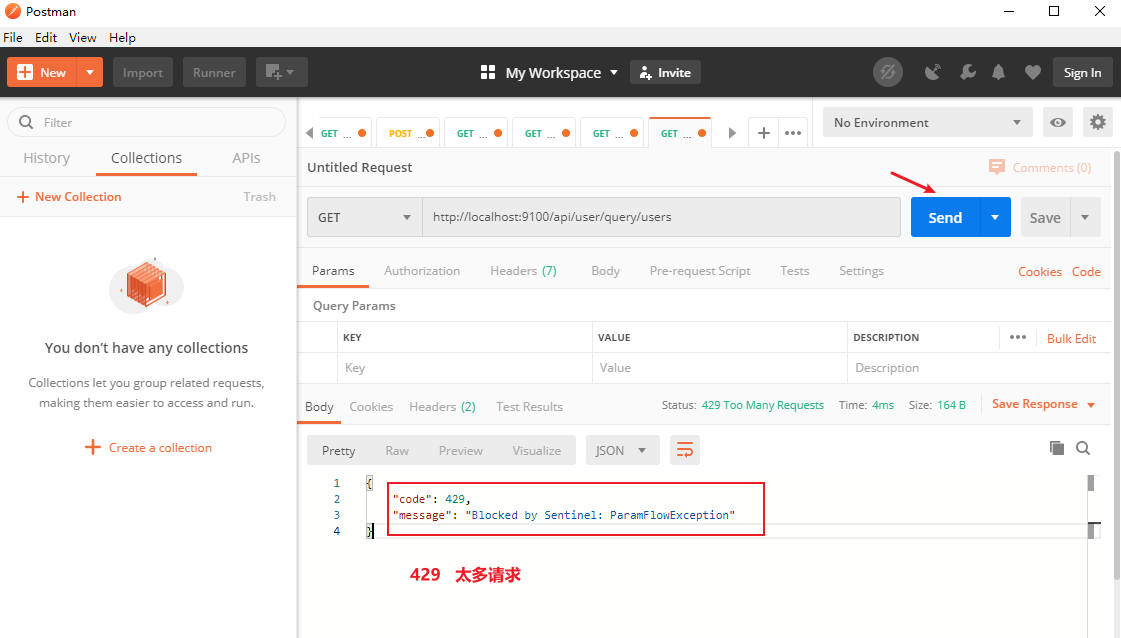The image size is (1121, 638).
Task: Open the JSON format dropdown
Action: tap(622, 450)
